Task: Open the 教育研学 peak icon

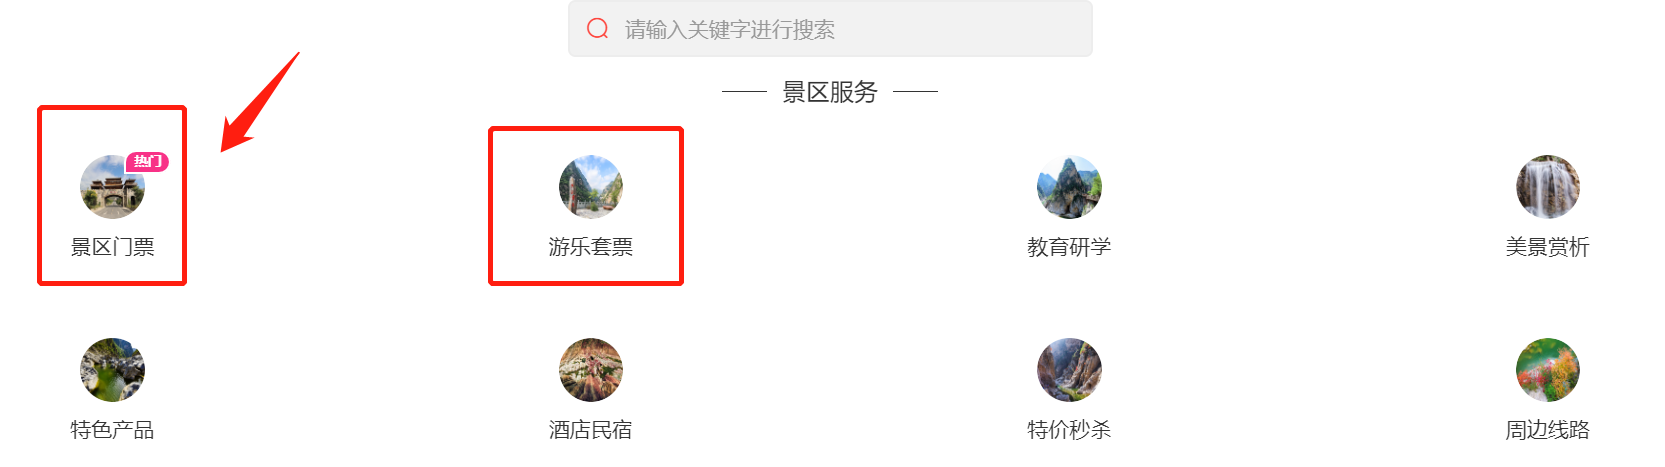Action: point(1069,187)
